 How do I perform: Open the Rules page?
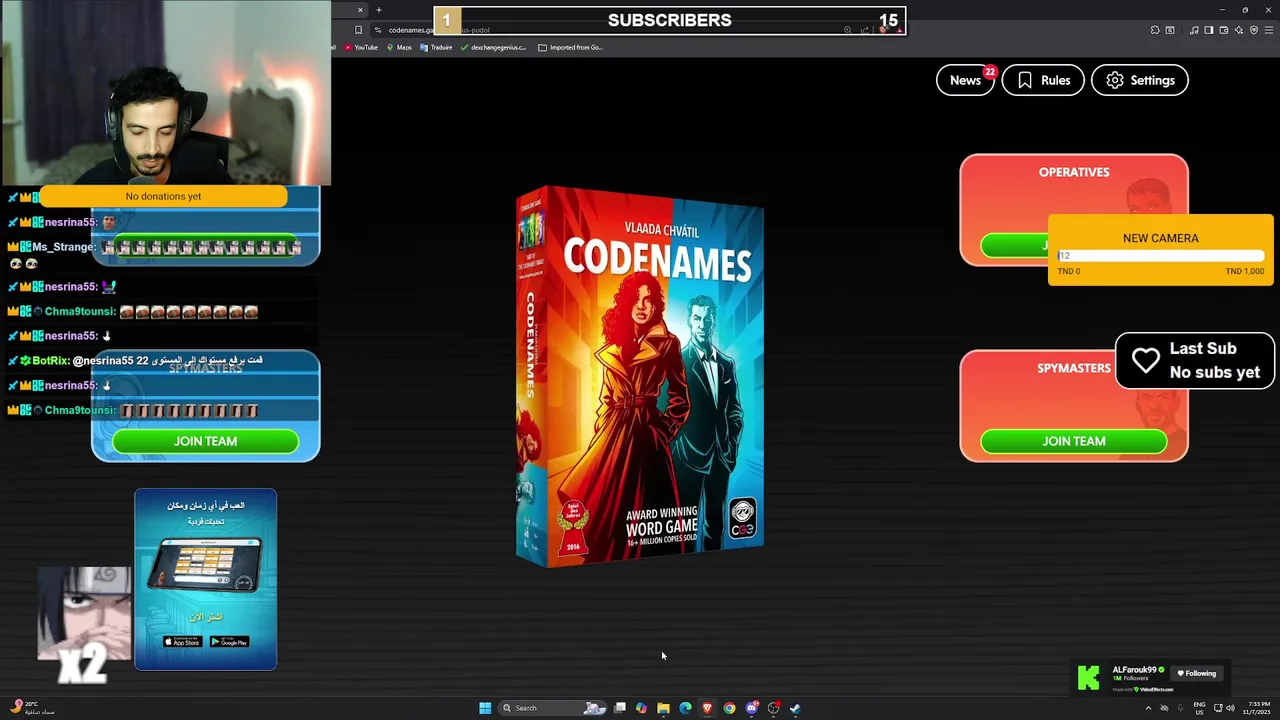[1043, 80]
